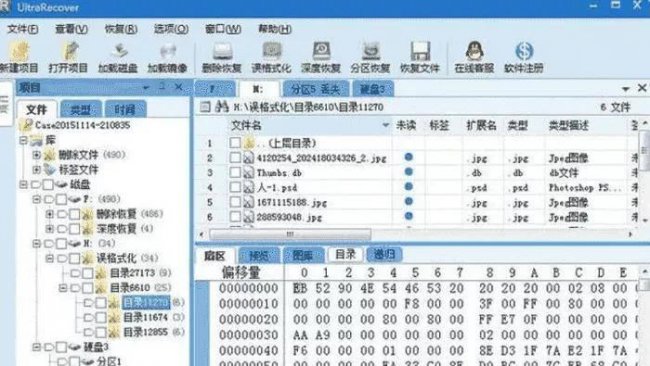
Task: Collapse the 误格式化 (34) node
Action: 50,259
